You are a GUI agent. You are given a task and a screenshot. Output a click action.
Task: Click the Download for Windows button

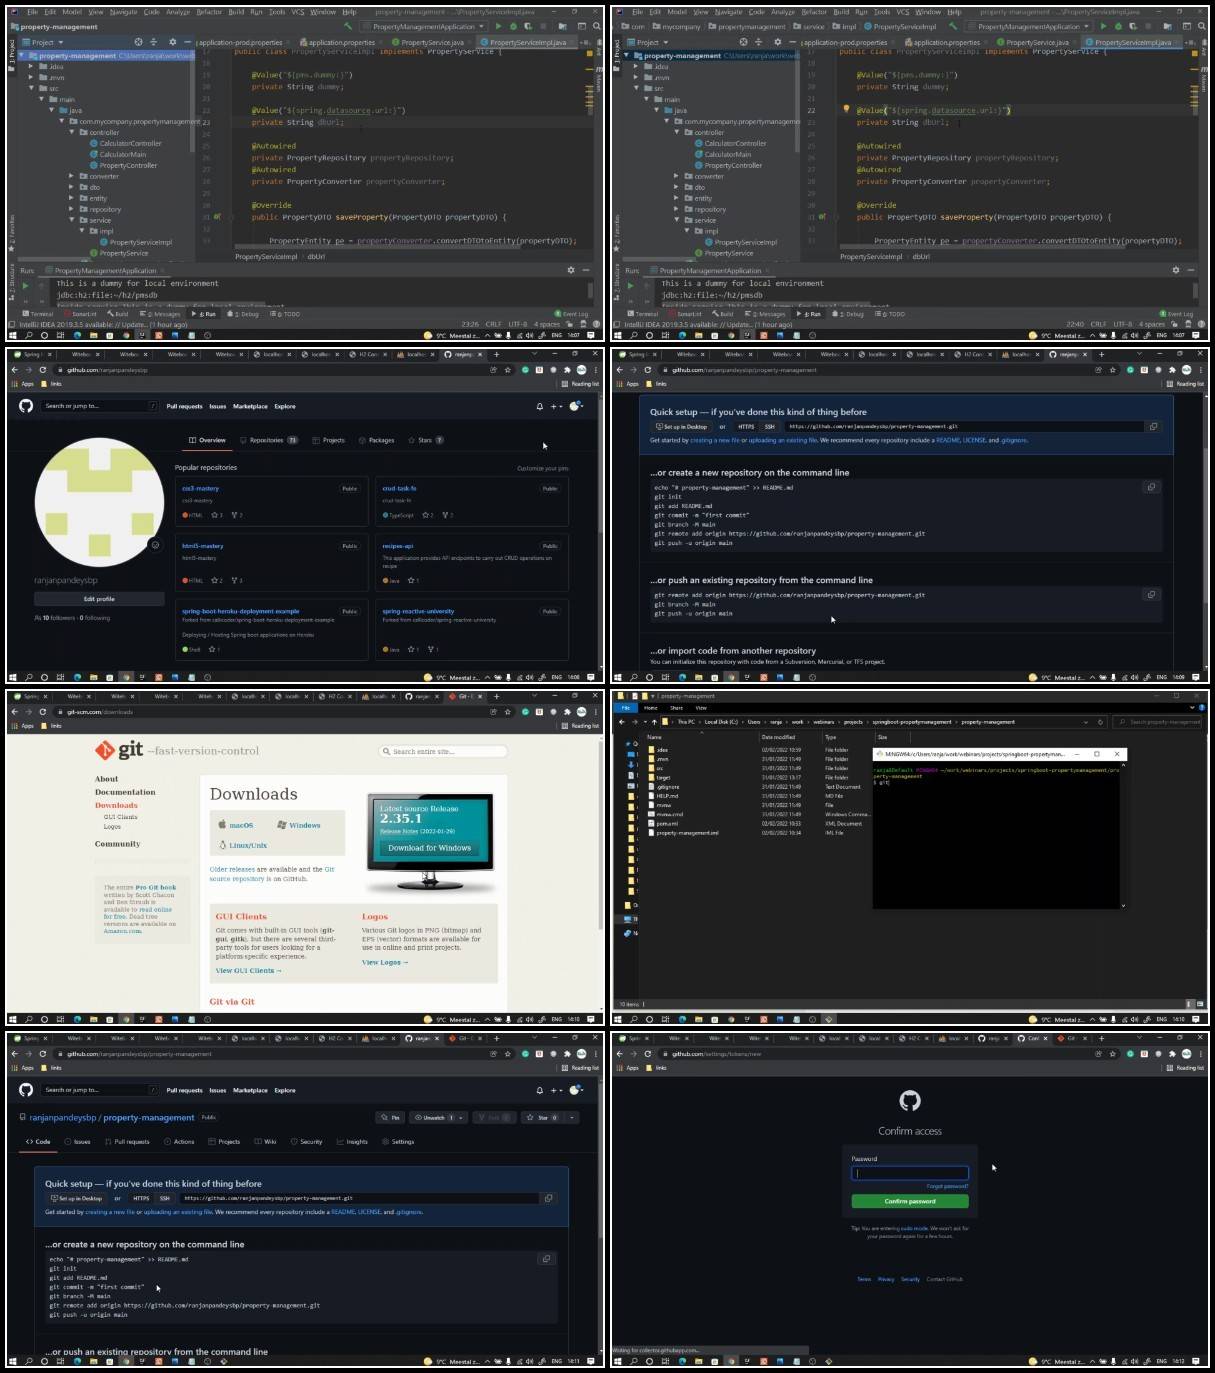click(x=430, y=847)
